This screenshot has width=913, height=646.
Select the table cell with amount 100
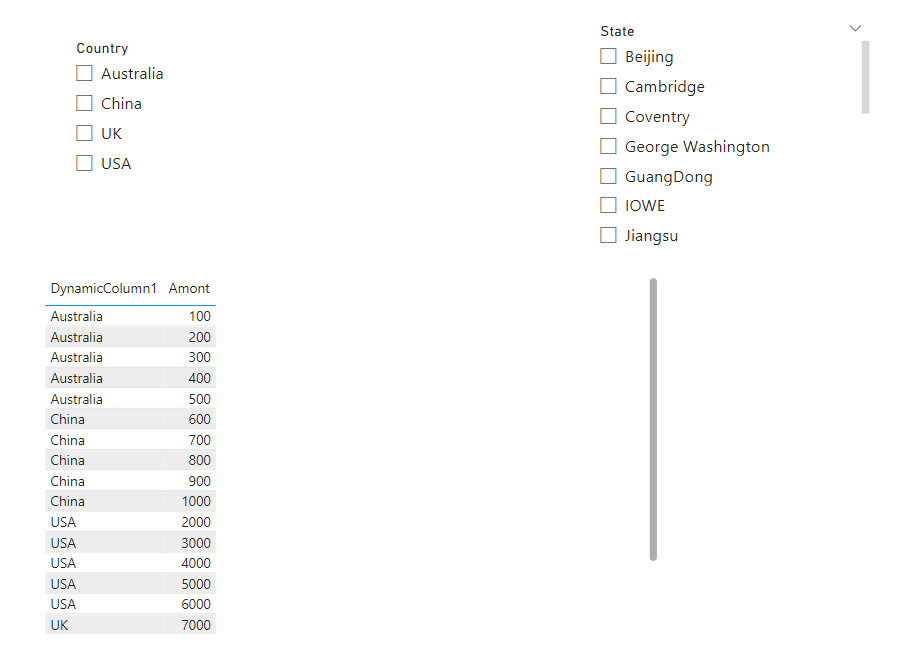(200, 316)
